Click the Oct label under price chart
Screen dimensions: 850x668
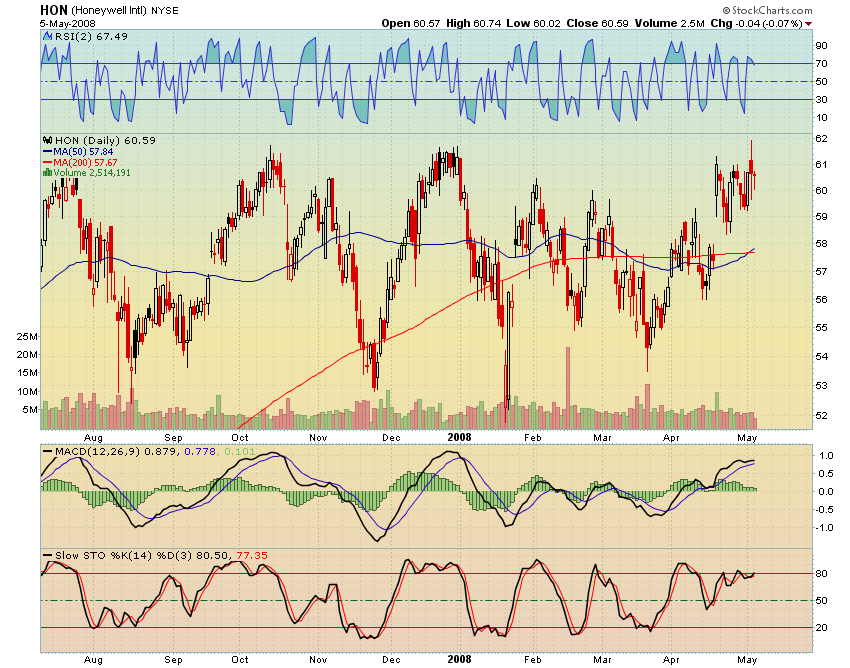point(240,438)
